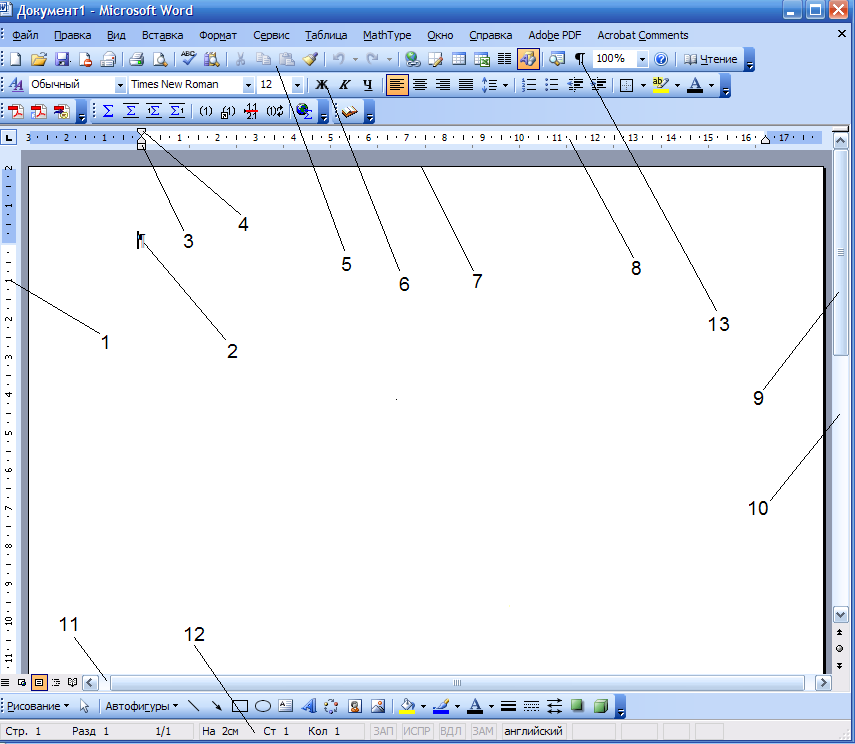Insert Clip Art icon in Drawing toolbar

[x=355, y=706]
